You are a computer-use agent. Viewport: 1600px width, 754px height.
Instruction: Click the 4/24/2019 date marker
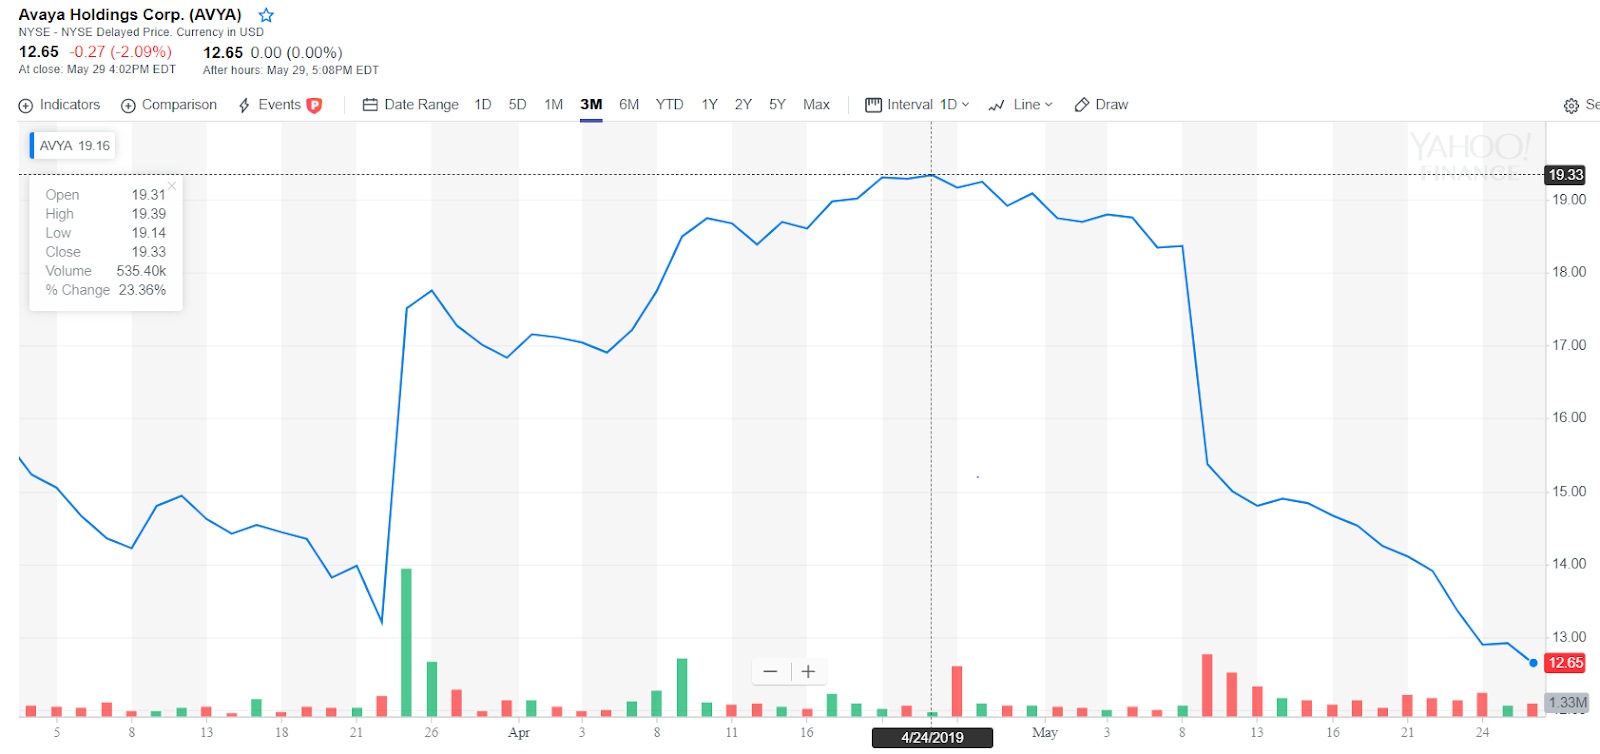click(x=932, y=738)
